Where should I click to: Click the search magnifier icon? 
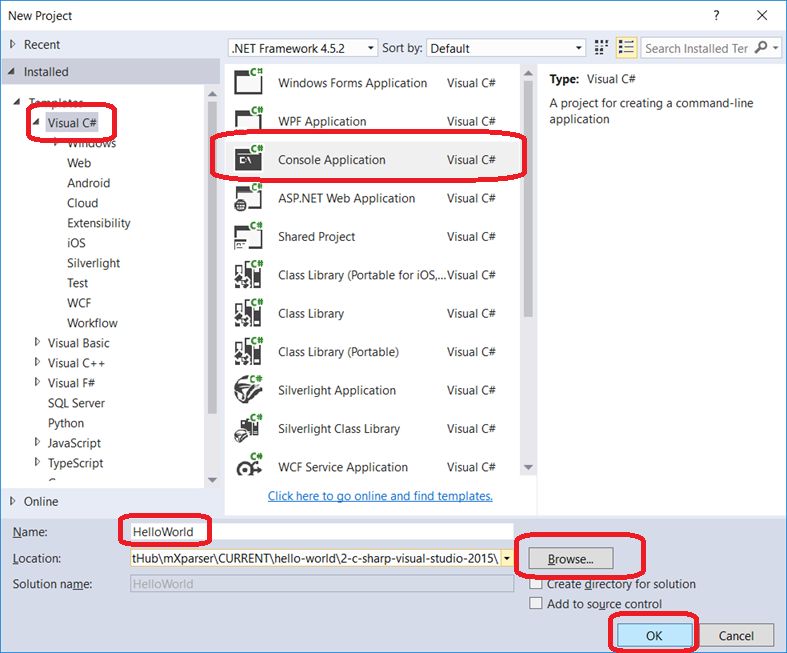tap(761, 48)
